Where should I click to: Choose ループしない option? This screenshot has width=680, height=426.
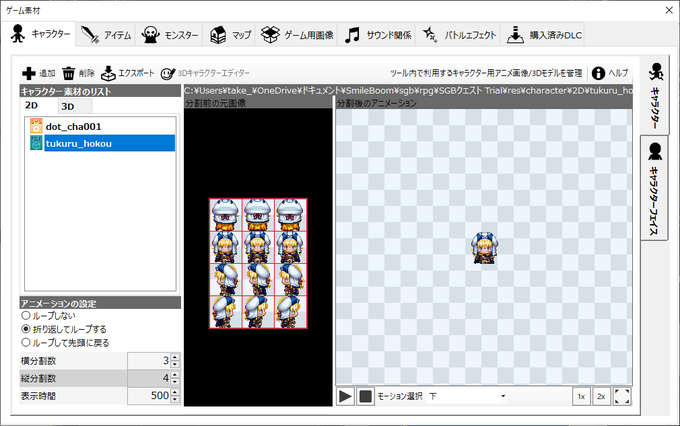pos(26,315)
